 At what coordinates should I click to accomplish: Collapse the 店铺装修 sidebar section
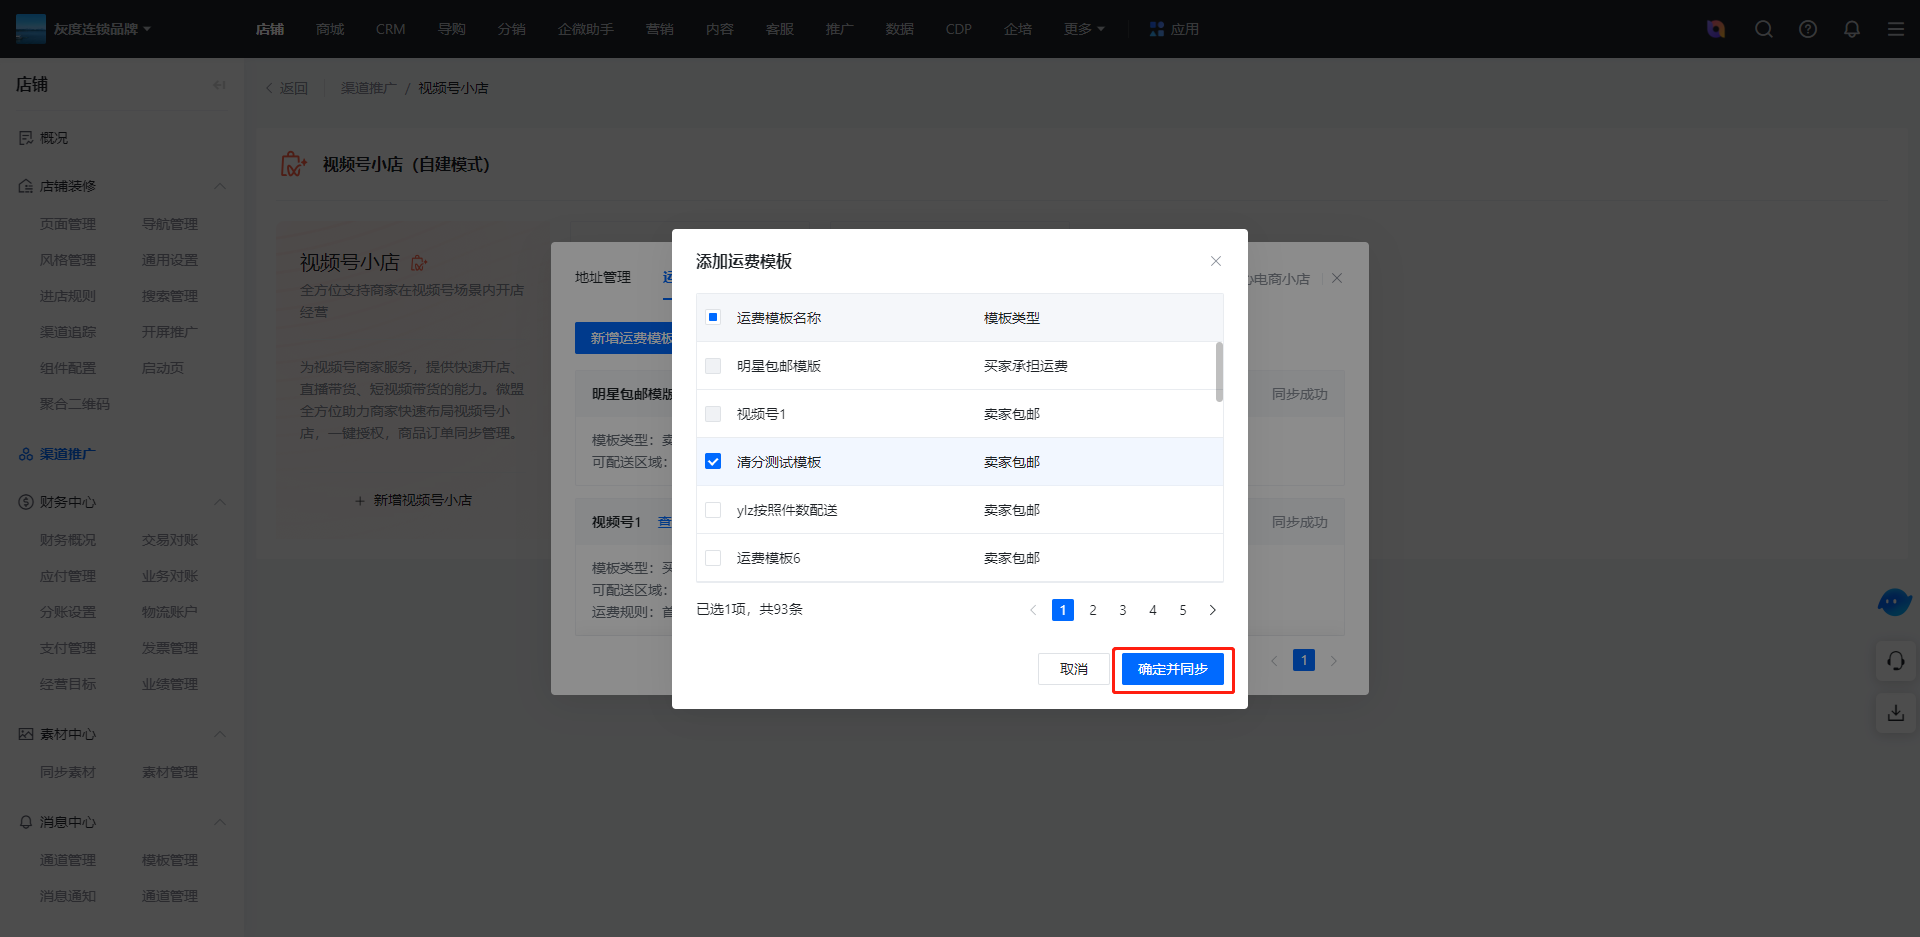(220, 186)
